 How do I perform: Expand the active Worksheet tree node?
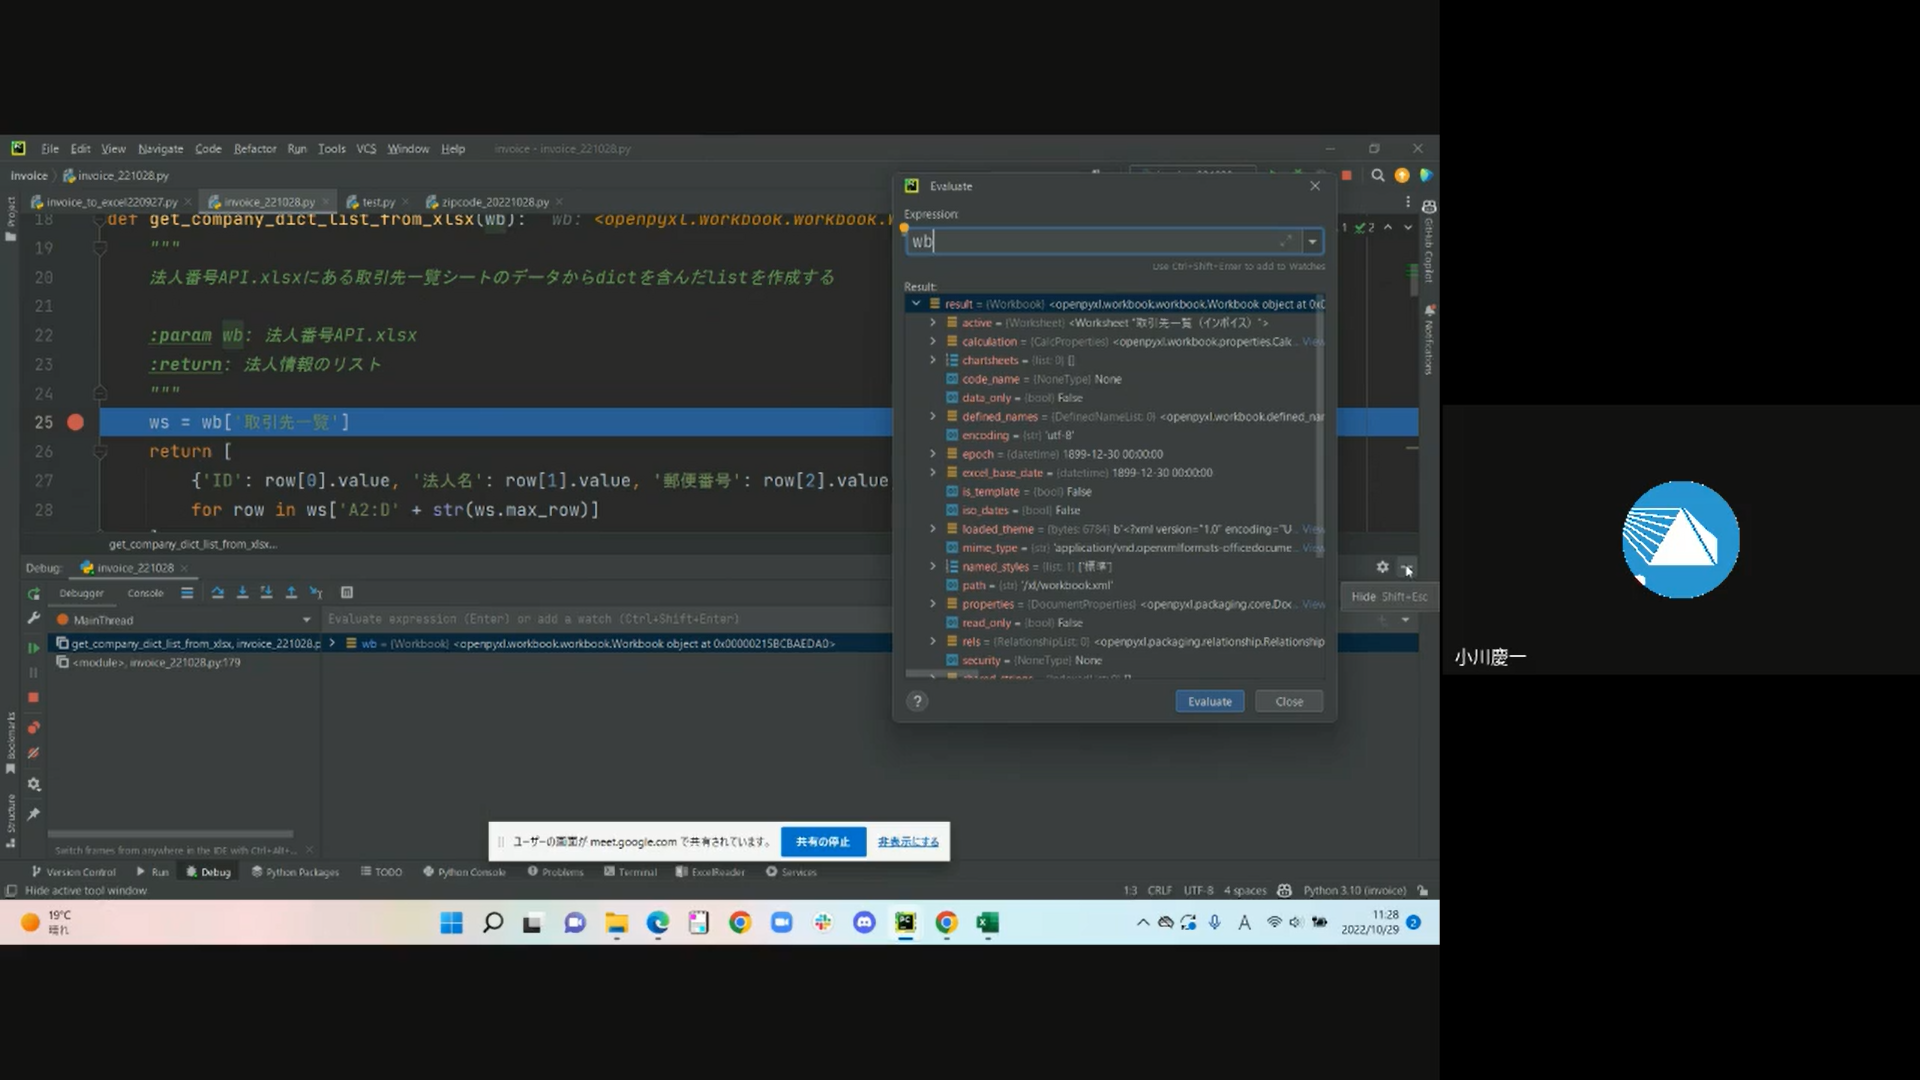point(933,323)
